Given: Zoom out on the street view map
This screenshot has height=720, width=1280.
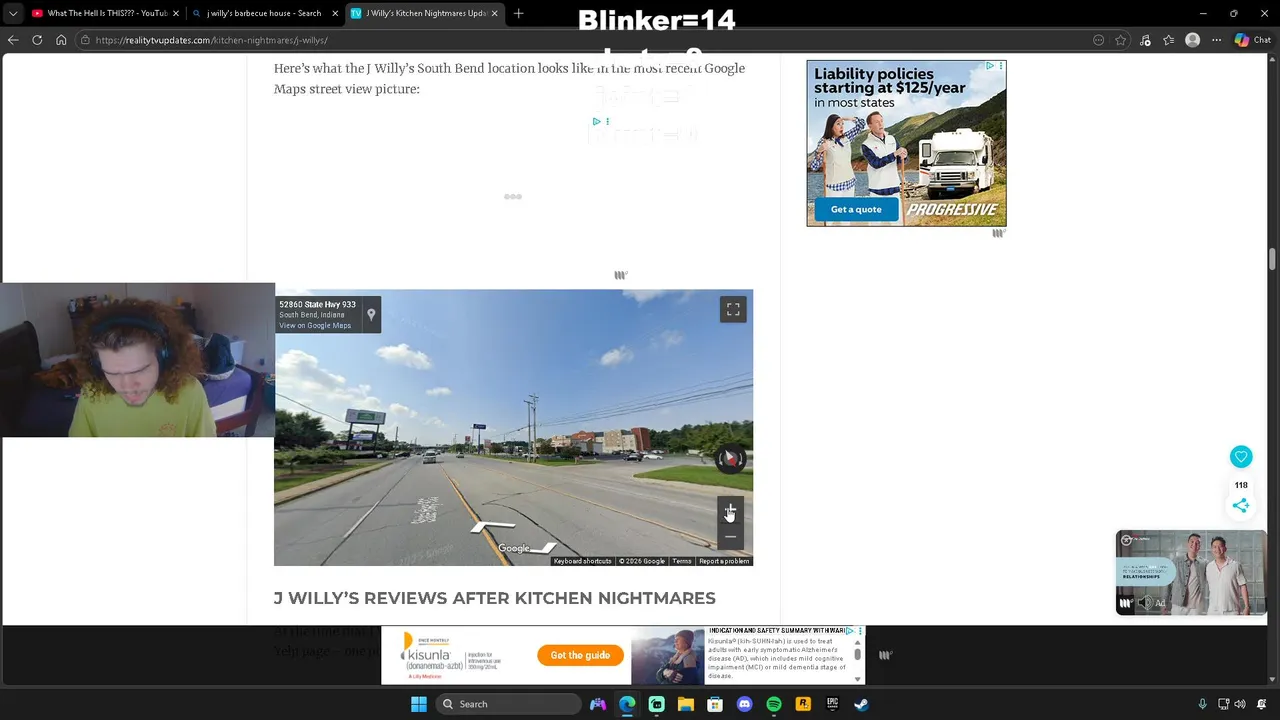Looking at the screenshot, I should 730,537.
